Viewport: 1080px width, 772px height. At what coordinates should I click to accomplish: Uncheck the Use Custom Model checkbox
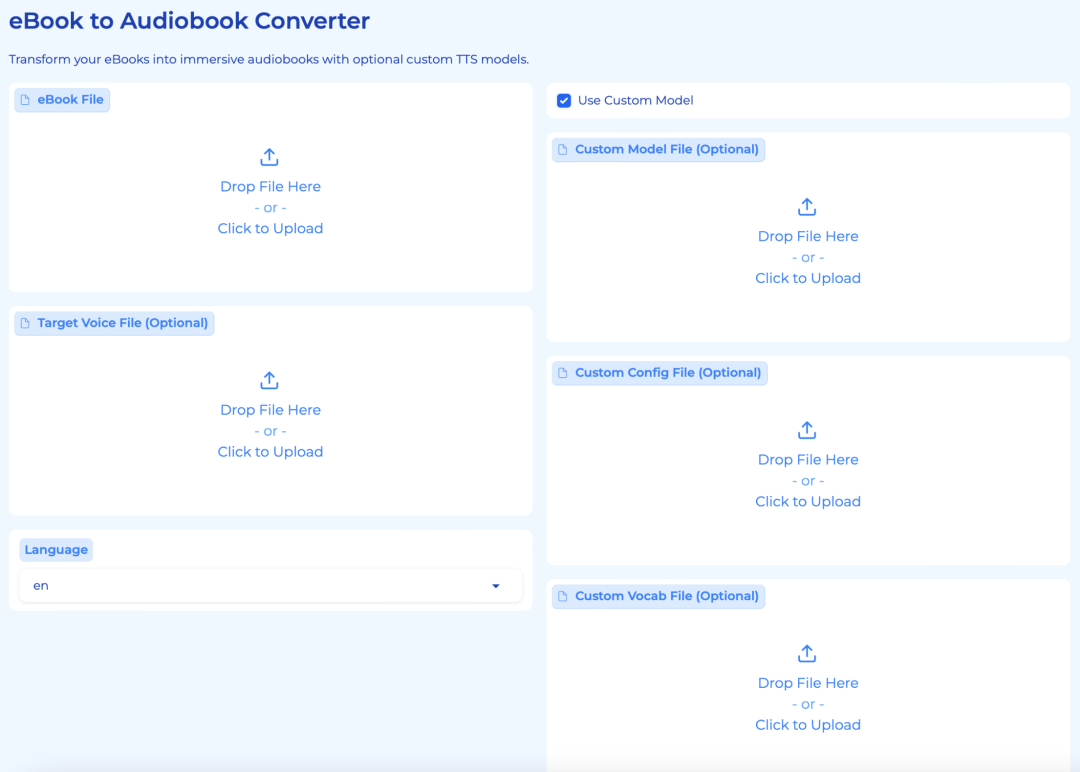(564, 101)
